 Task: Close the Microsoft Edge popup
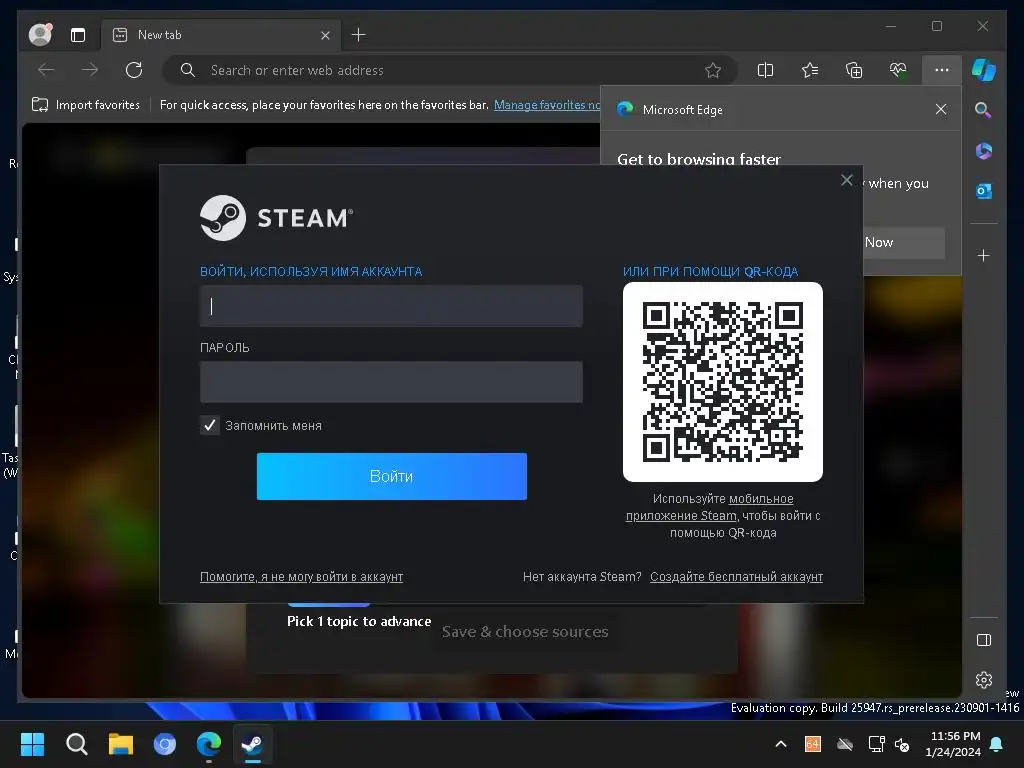coord(941,109)
